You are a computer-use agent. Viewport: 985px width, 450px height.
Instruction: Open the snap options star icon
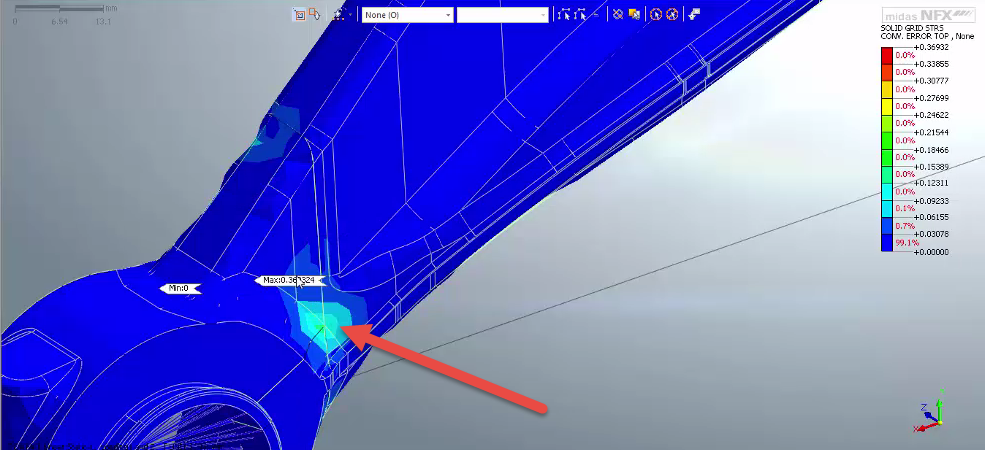coord(339,14)
